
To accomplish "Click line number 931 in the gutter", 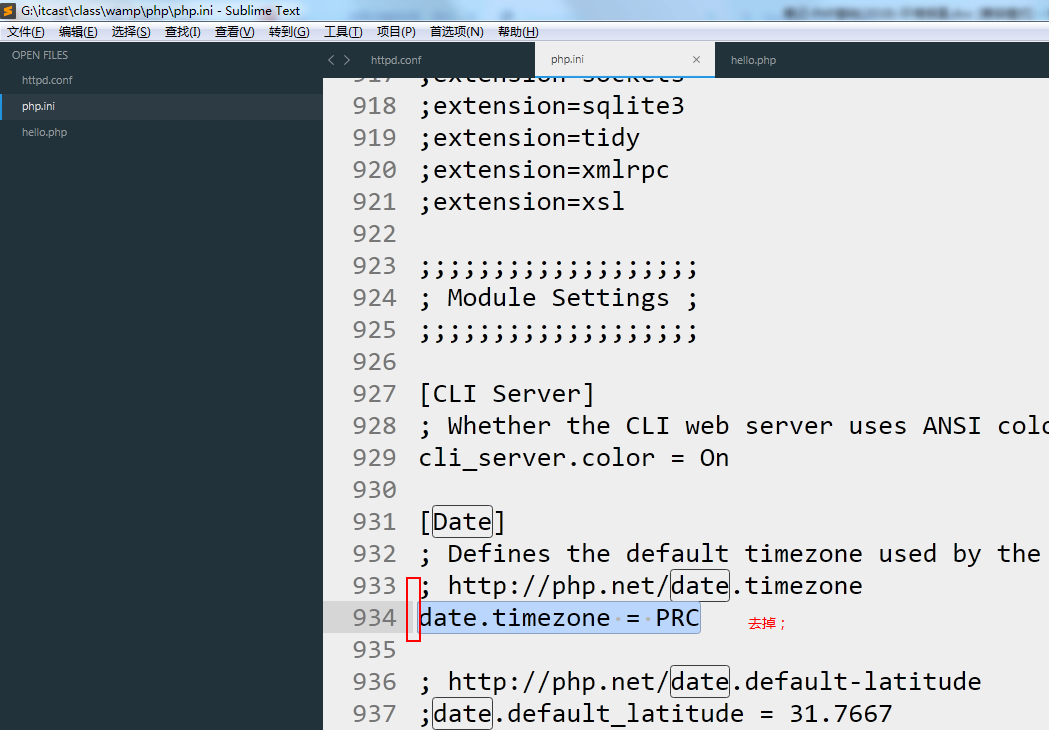I will pos(374,522).
